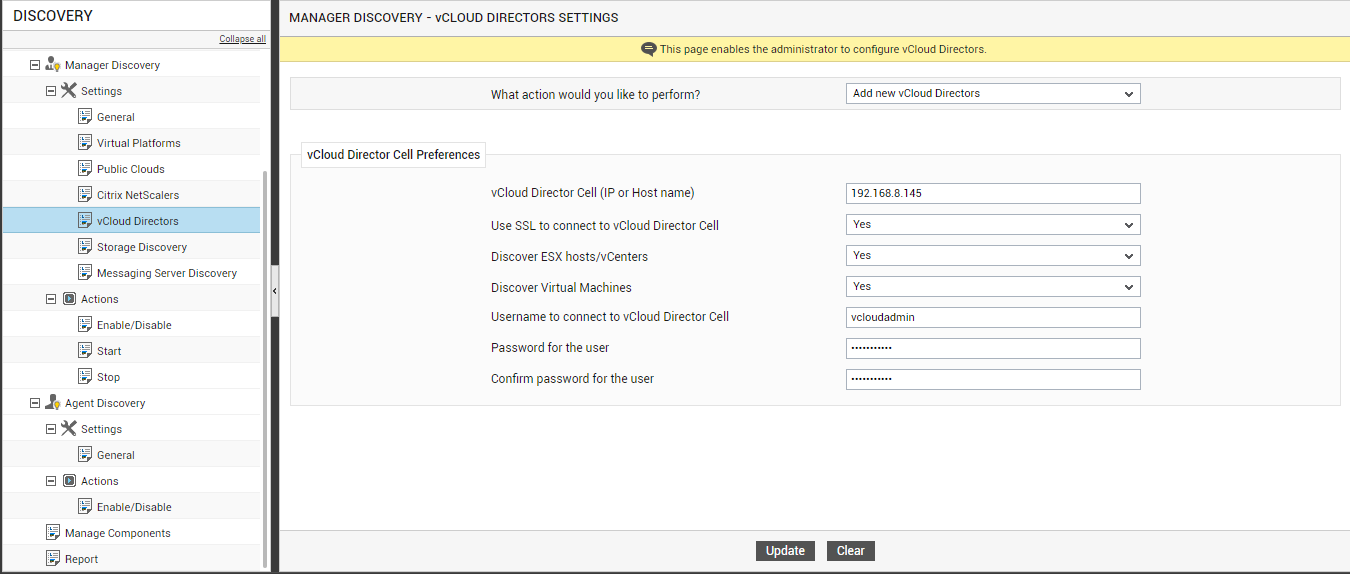Click the Discovery tree vertical scrollbar
Viewport: 1350px width, 574px height.
[265, 368]
